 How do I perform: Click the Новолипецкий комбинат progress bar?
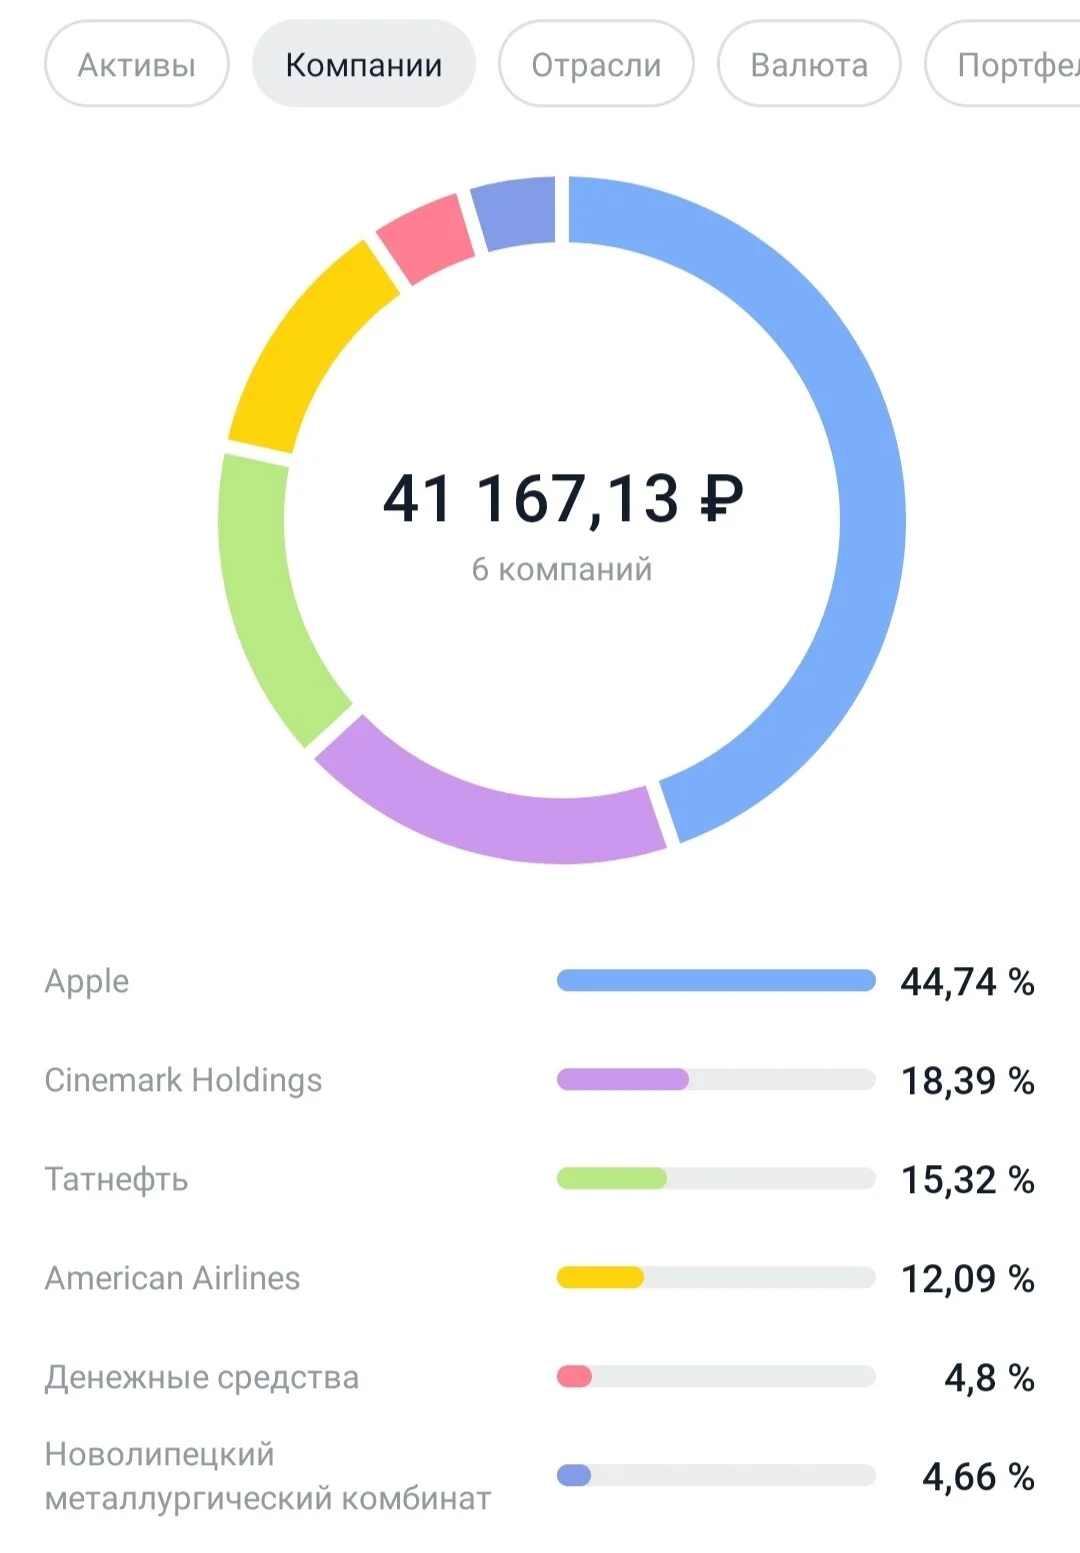click(x=716, y=1475)
